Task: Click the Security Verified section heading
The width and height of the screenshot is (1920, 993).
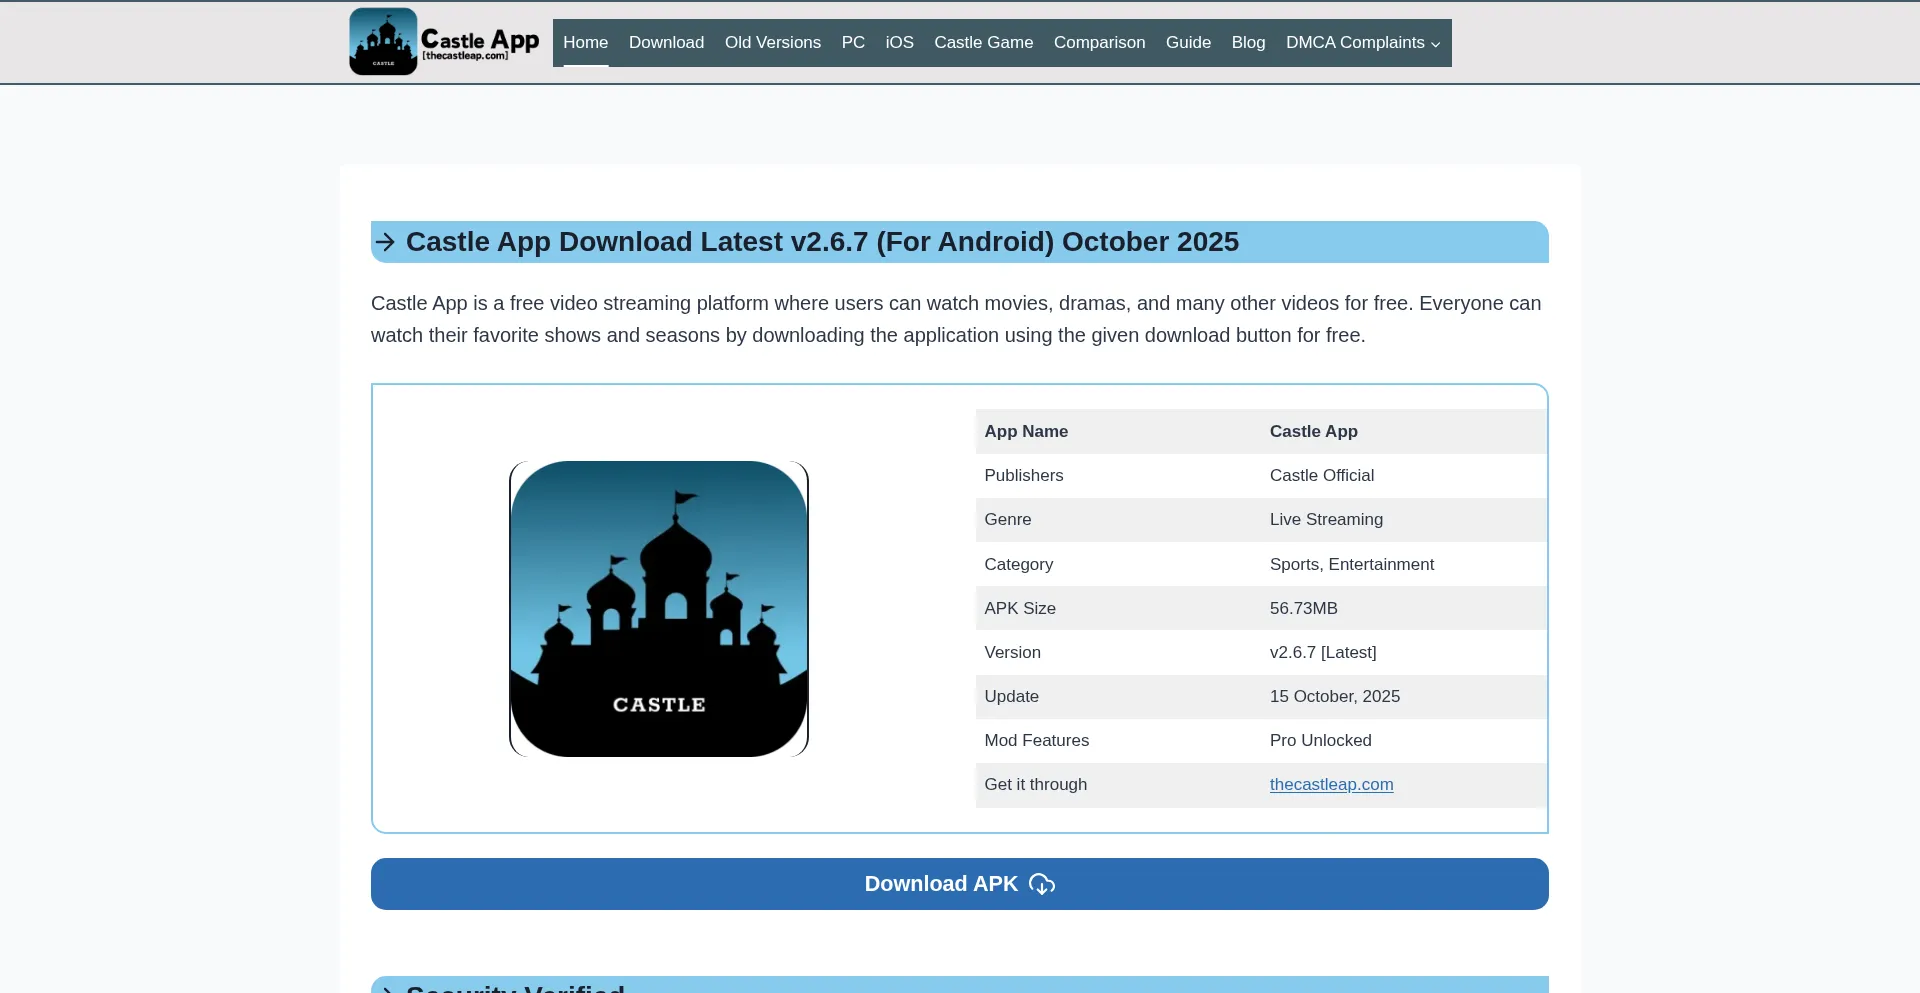Action: tap(515, 987)
